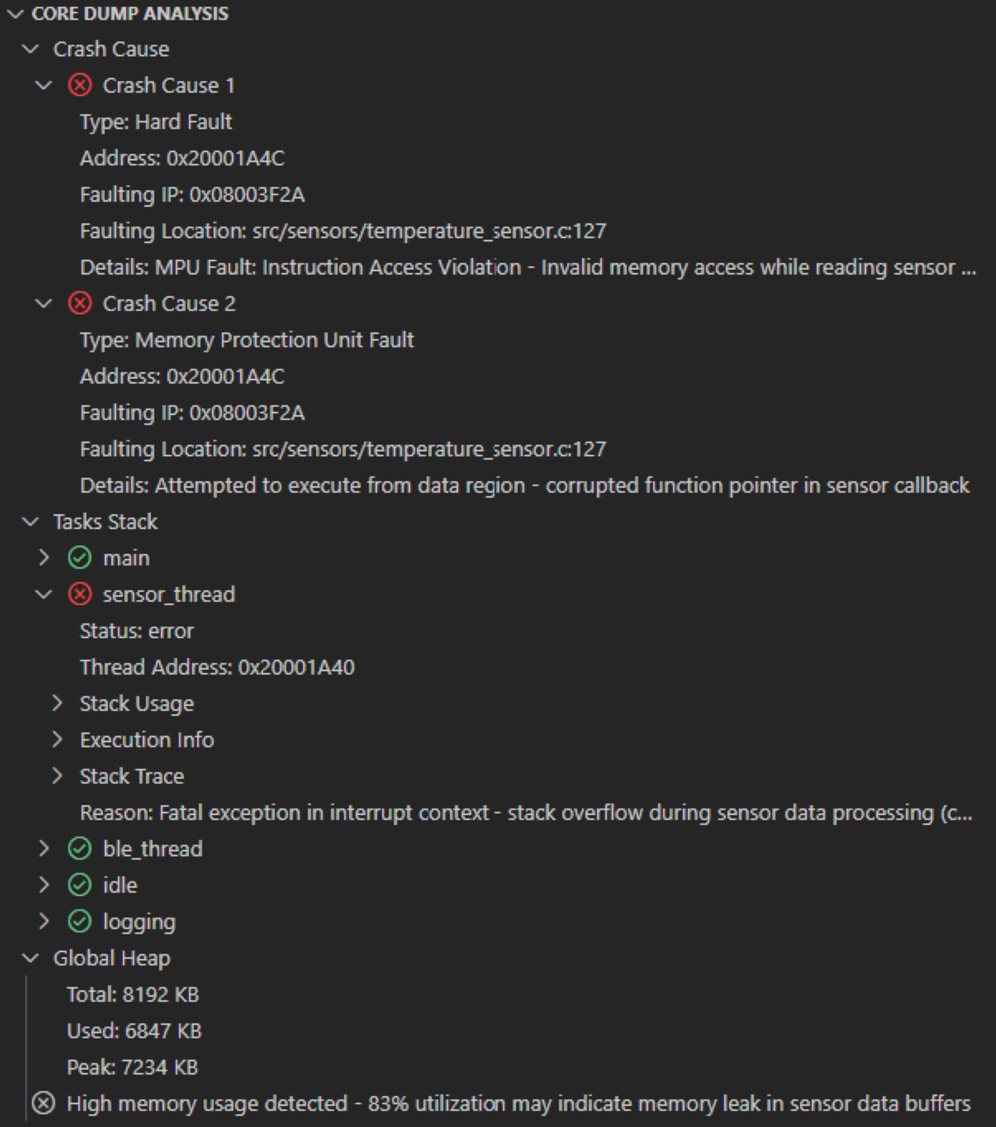This screenshot has height=1127, width=996.
Task: Click the green check icon next to logging
Action: [x=80, y=922]
